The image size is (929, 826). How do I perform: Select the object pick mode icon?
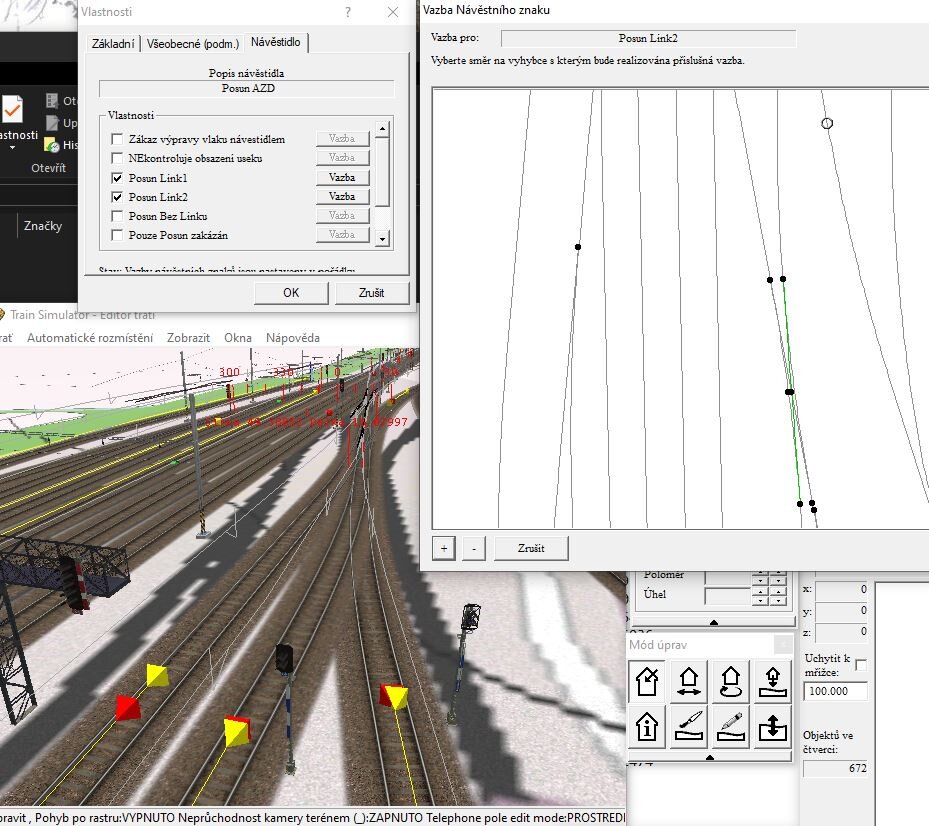(648, 681)
